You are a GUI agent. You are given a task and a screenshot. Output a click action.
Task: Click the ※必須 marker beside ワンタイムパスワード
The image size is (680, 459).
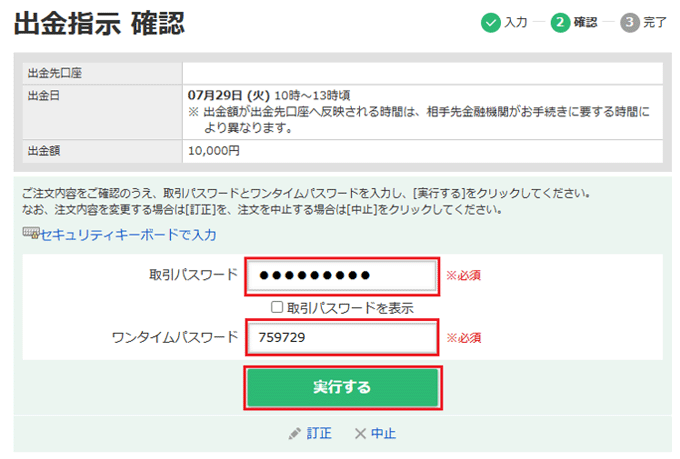coord(464,338)
